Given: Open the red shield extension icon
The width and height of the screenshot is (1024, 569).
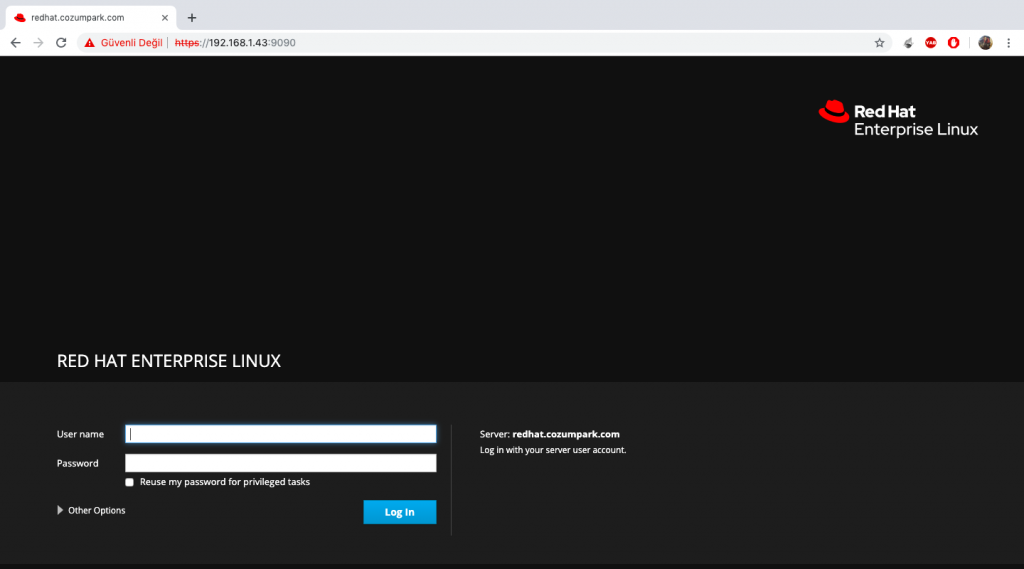Looking at the screenshot, I should point(953,42).
